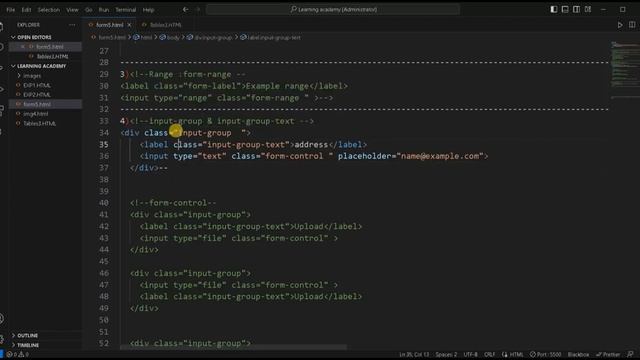Open the Selection menu
This screenshot has width=640, height=360.
[x=49, y=9]
